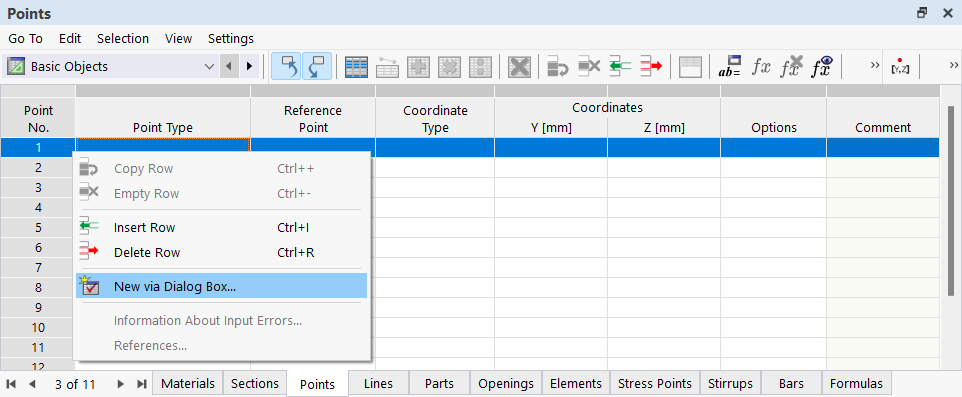Click the Comment column header
The image size is (962, 397).
pos(883,118)
